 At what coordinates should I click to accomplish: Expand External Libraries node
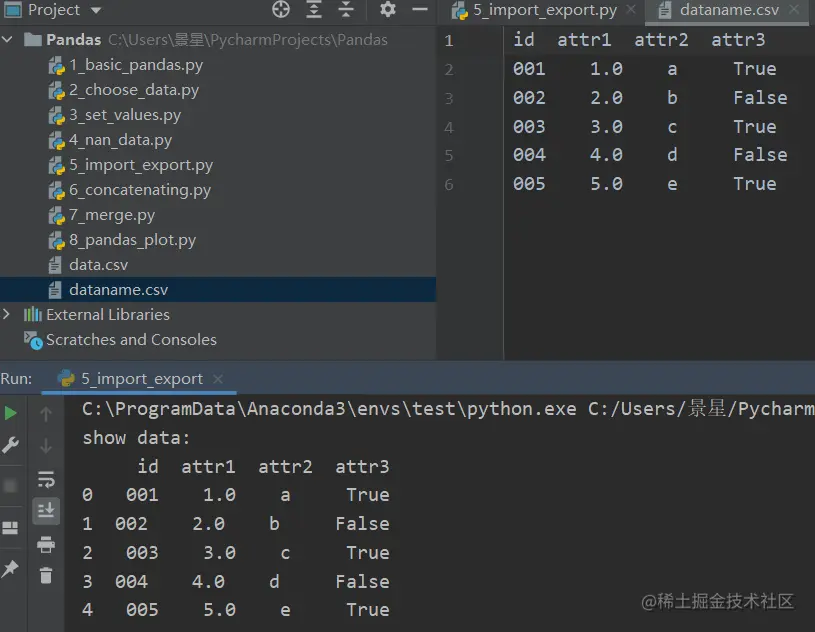[6, 314]
